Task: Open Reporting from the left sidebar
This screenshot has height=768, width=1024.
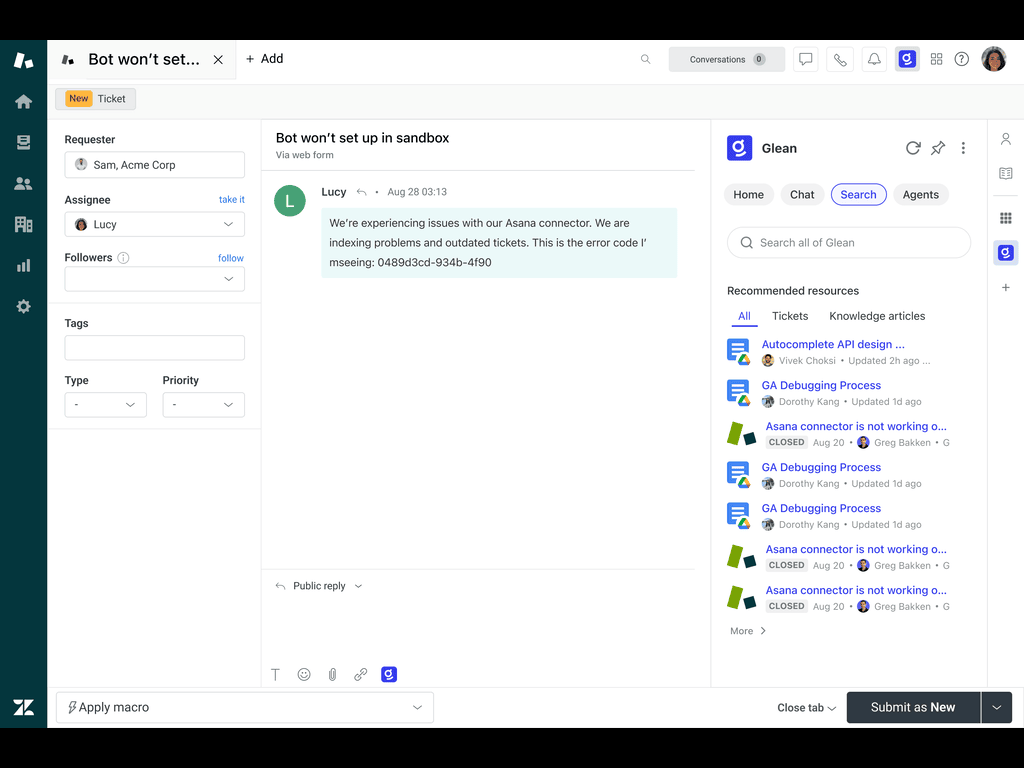Action: coord(23,266)
